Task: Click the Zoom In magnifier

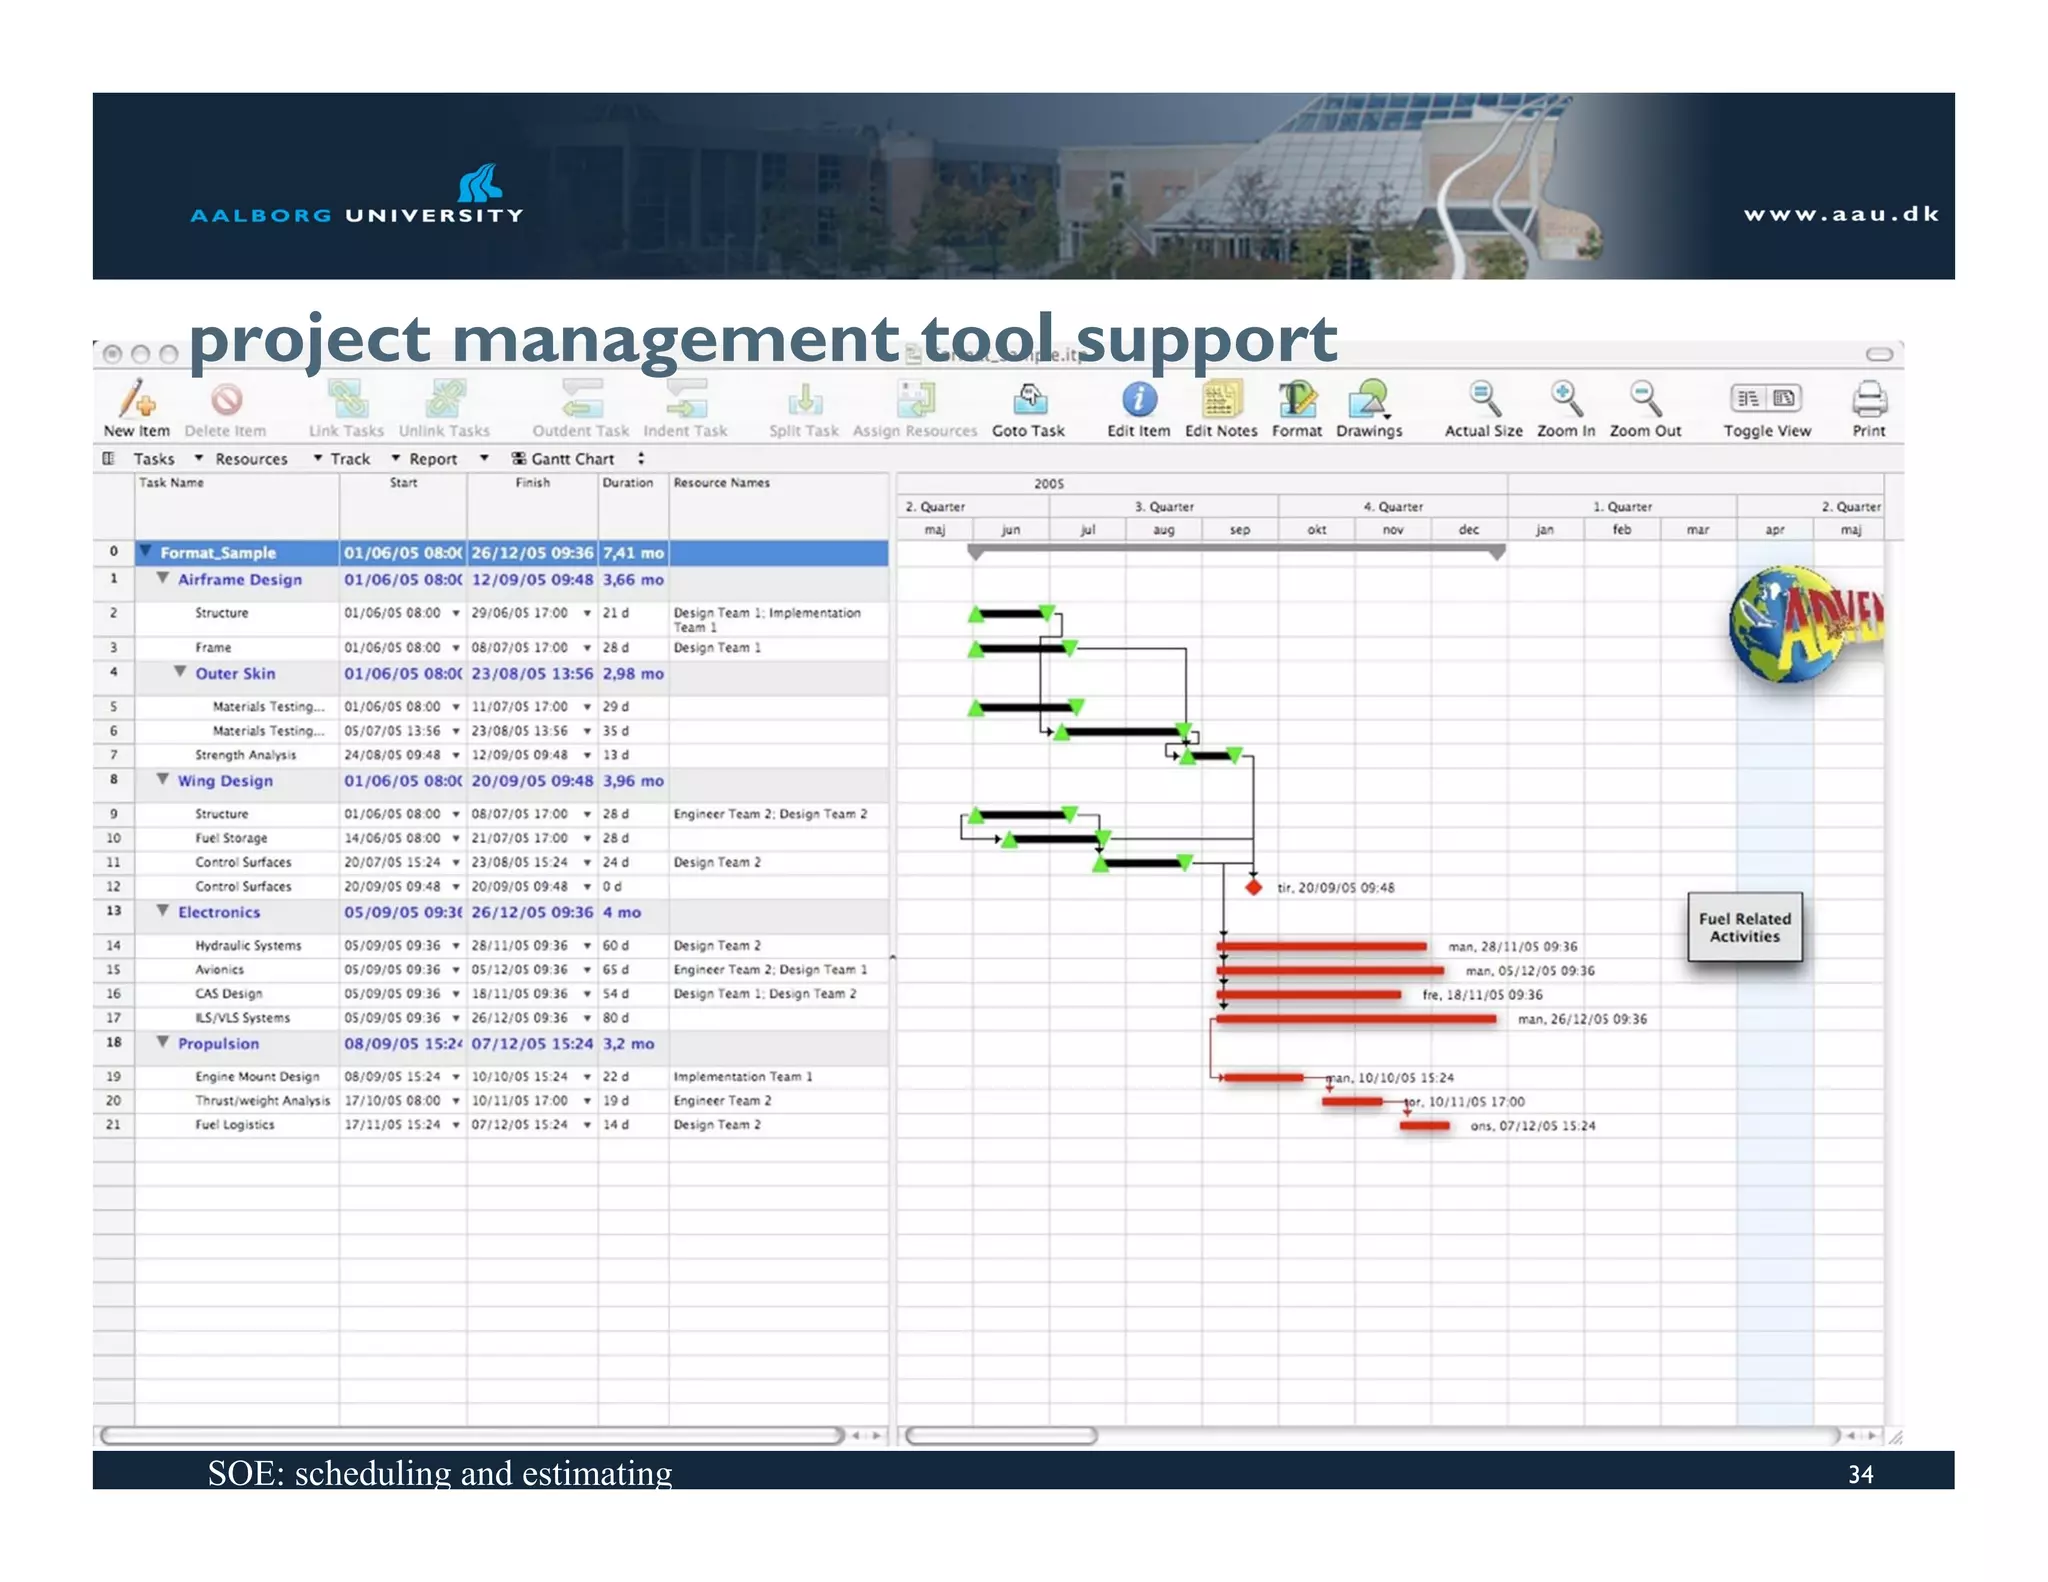Action: 1566,398
